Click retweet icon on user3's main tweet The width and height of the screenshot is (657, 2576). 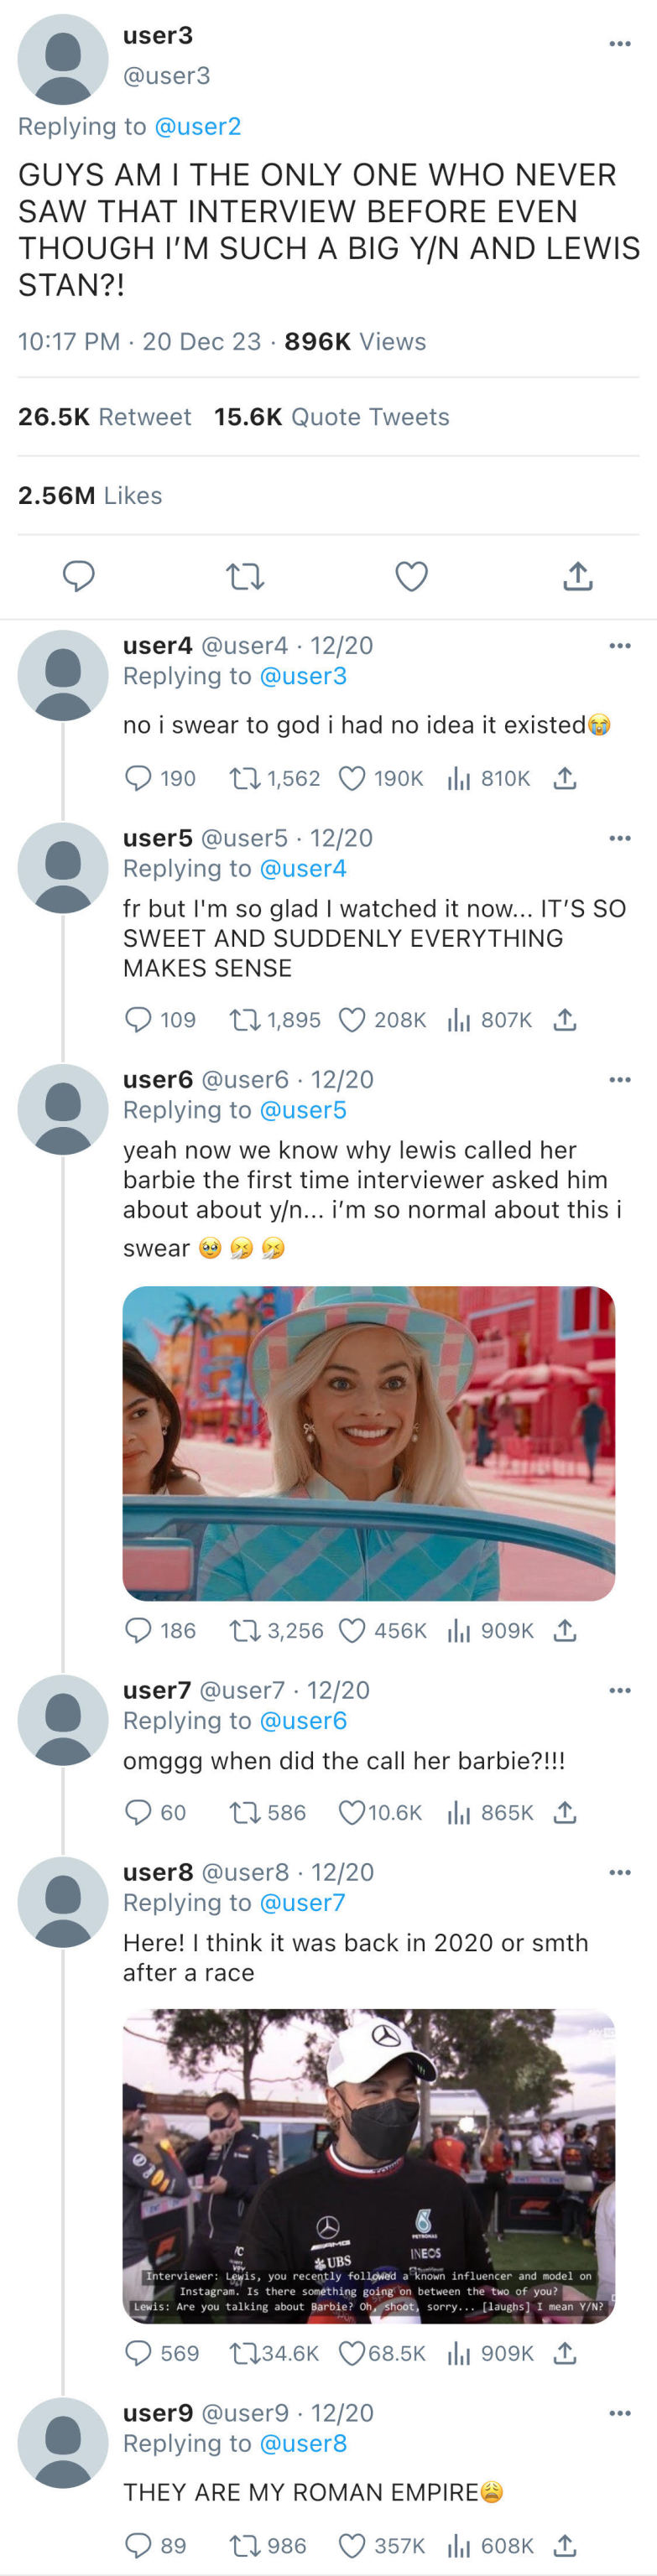pos(245,576)
